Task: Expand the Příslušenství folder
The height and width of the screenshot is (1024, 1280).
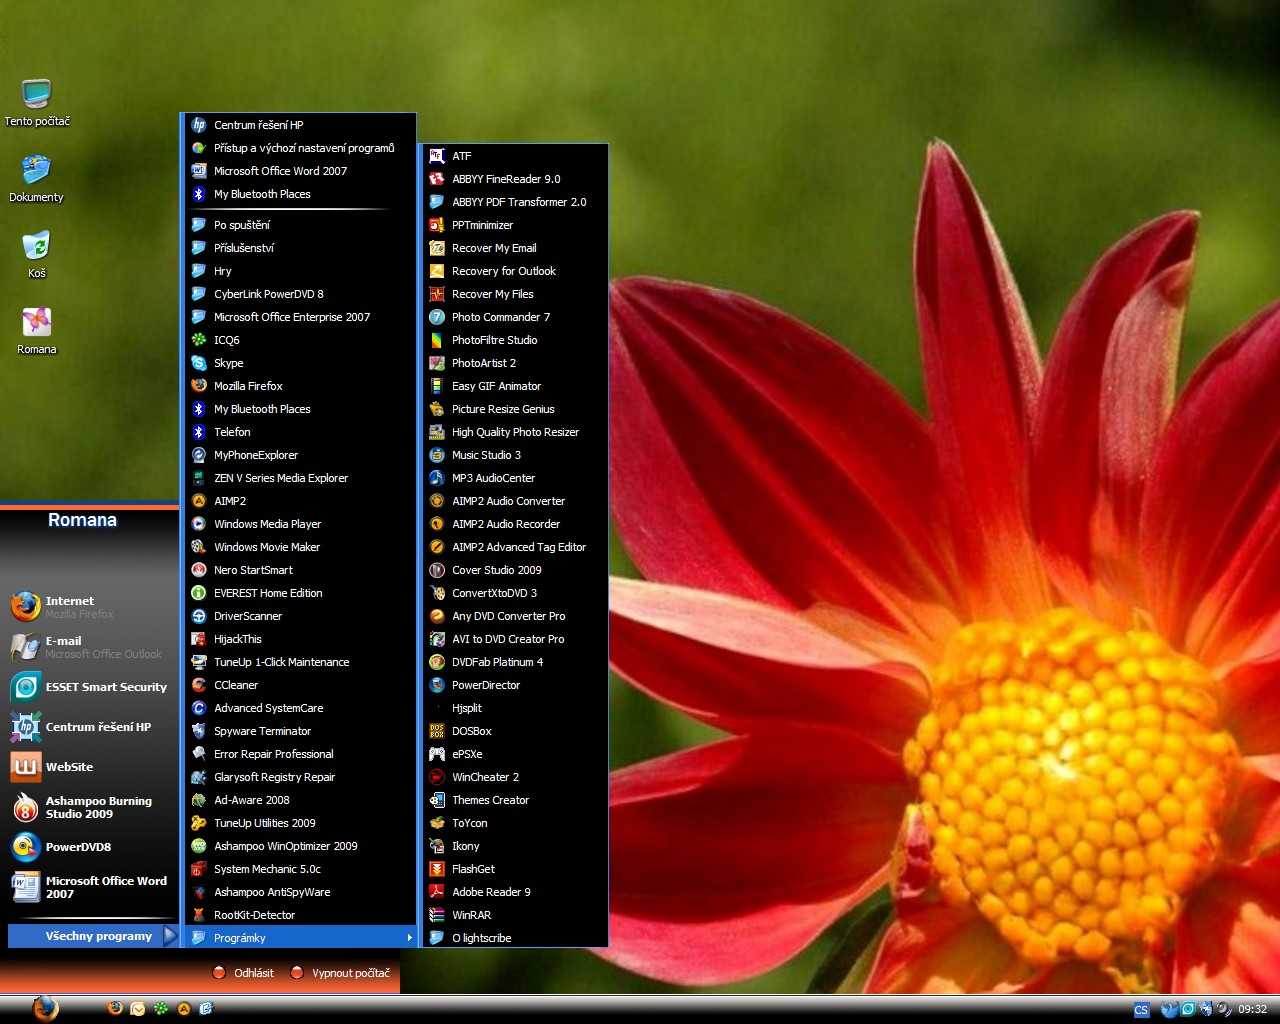Action: (x=244, y=248)
